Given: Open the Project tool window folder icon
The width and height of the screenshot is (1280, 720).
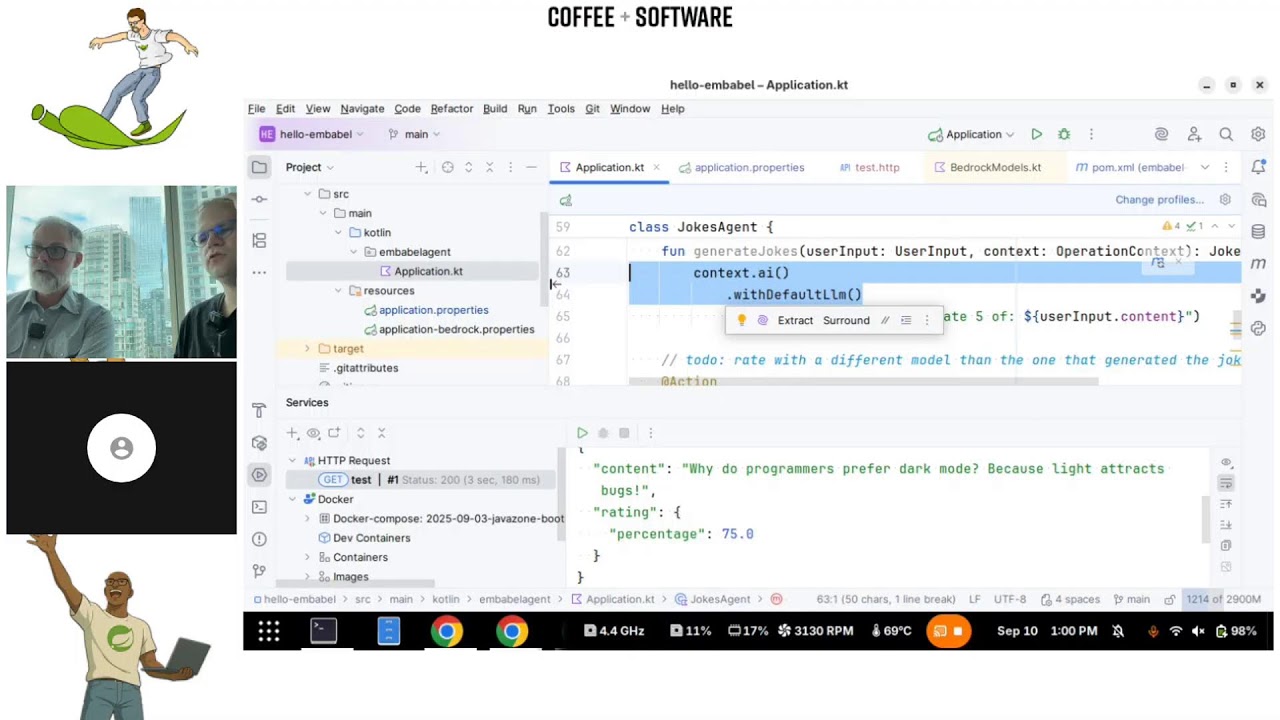Looking at the screenshot, I should click(259, 167).
